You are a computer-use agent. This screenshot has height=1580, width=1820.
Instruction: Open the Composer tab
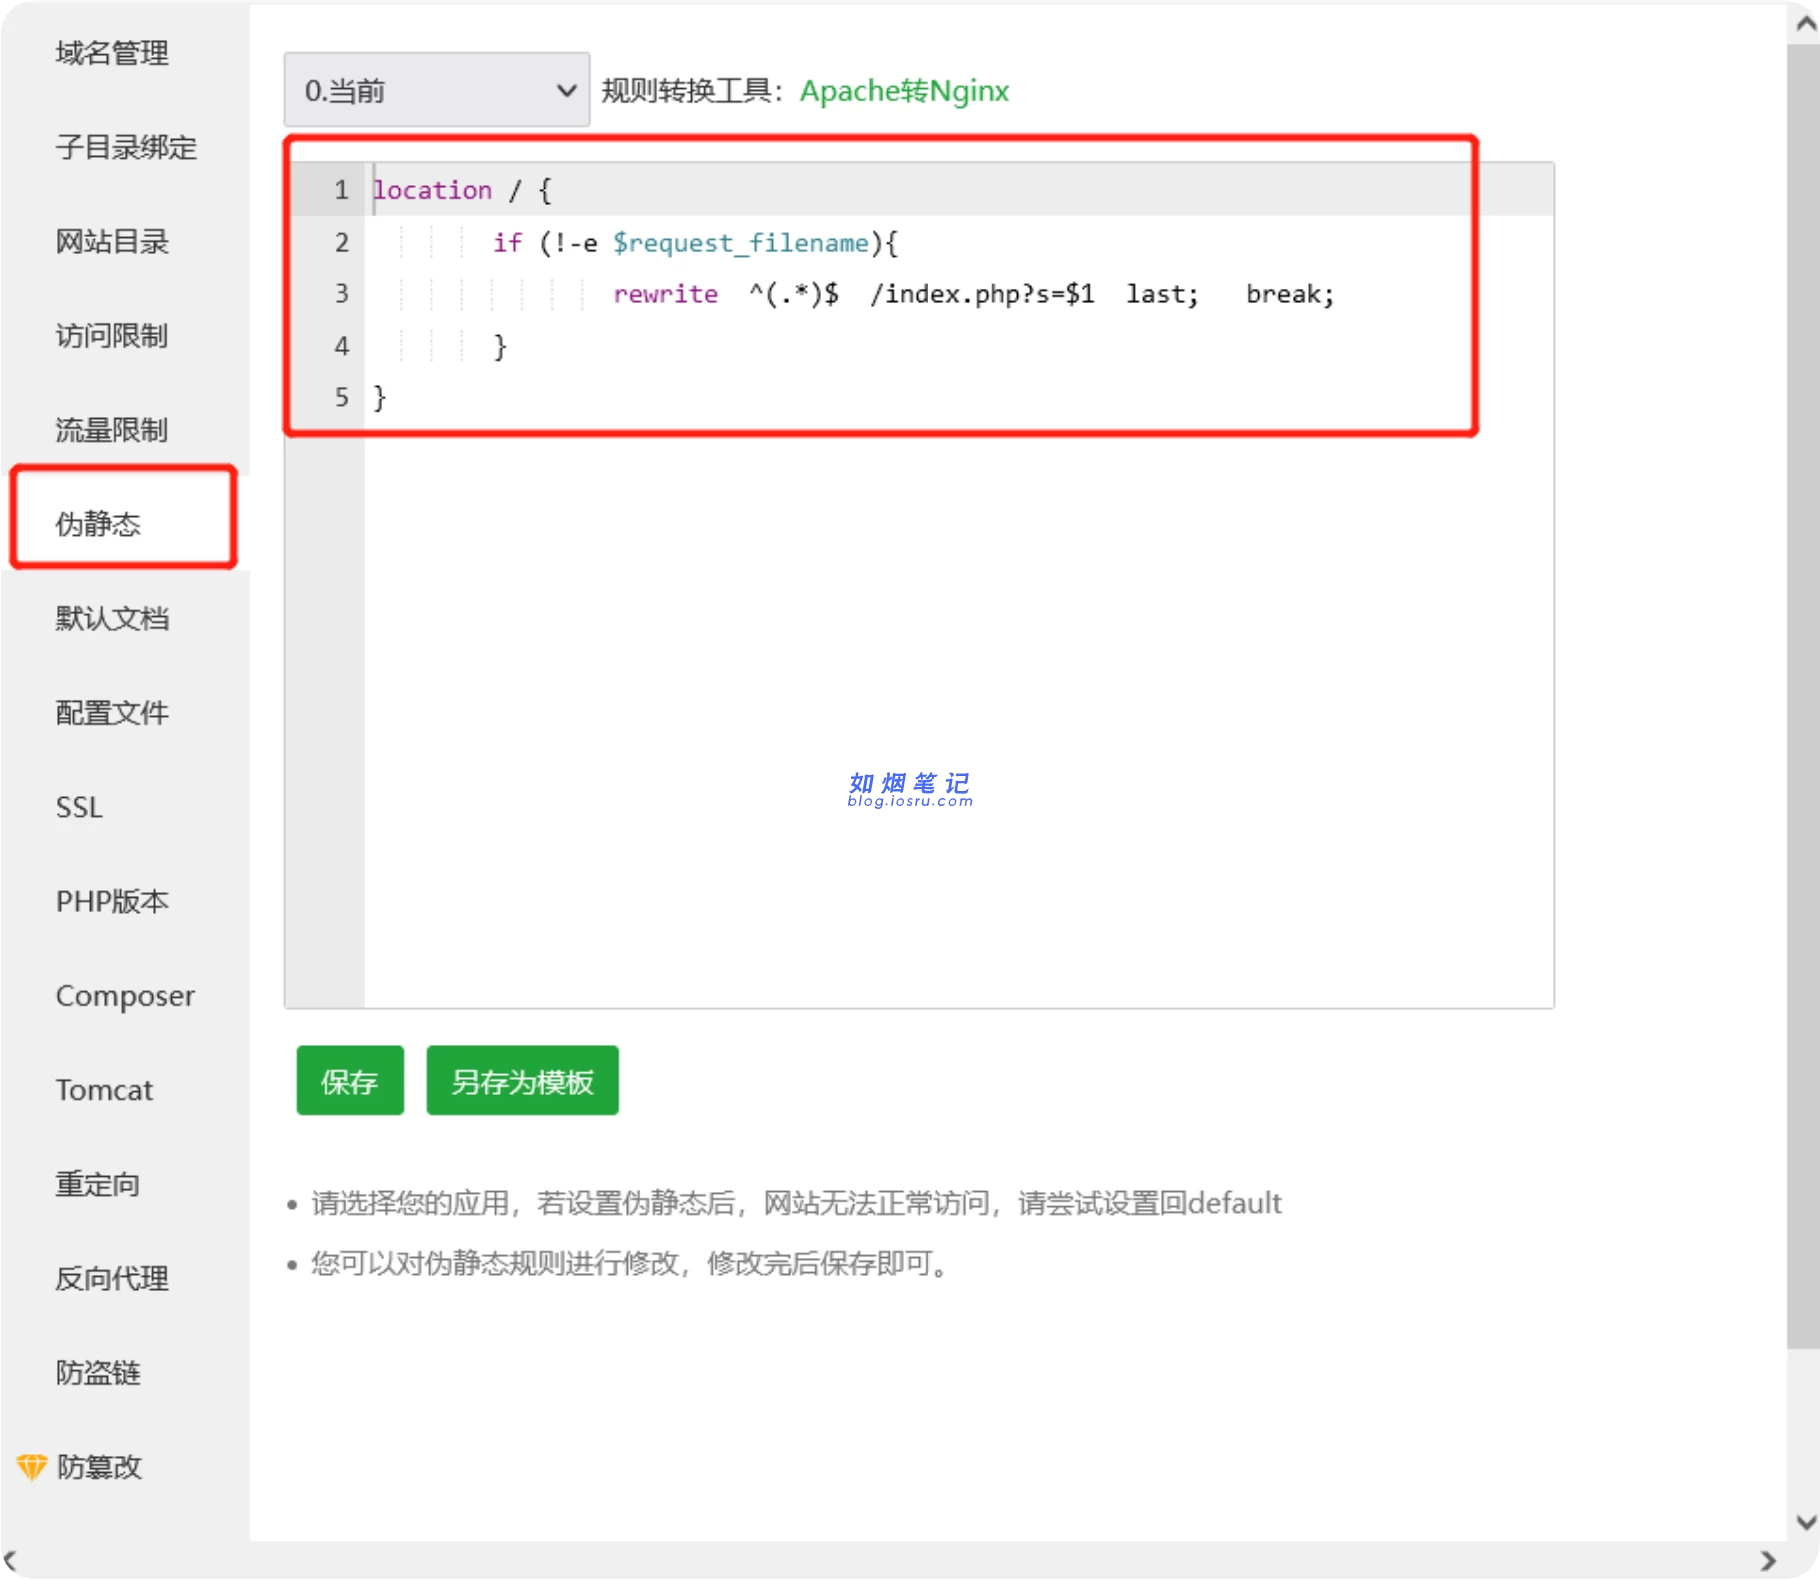(x=125, y=996)
